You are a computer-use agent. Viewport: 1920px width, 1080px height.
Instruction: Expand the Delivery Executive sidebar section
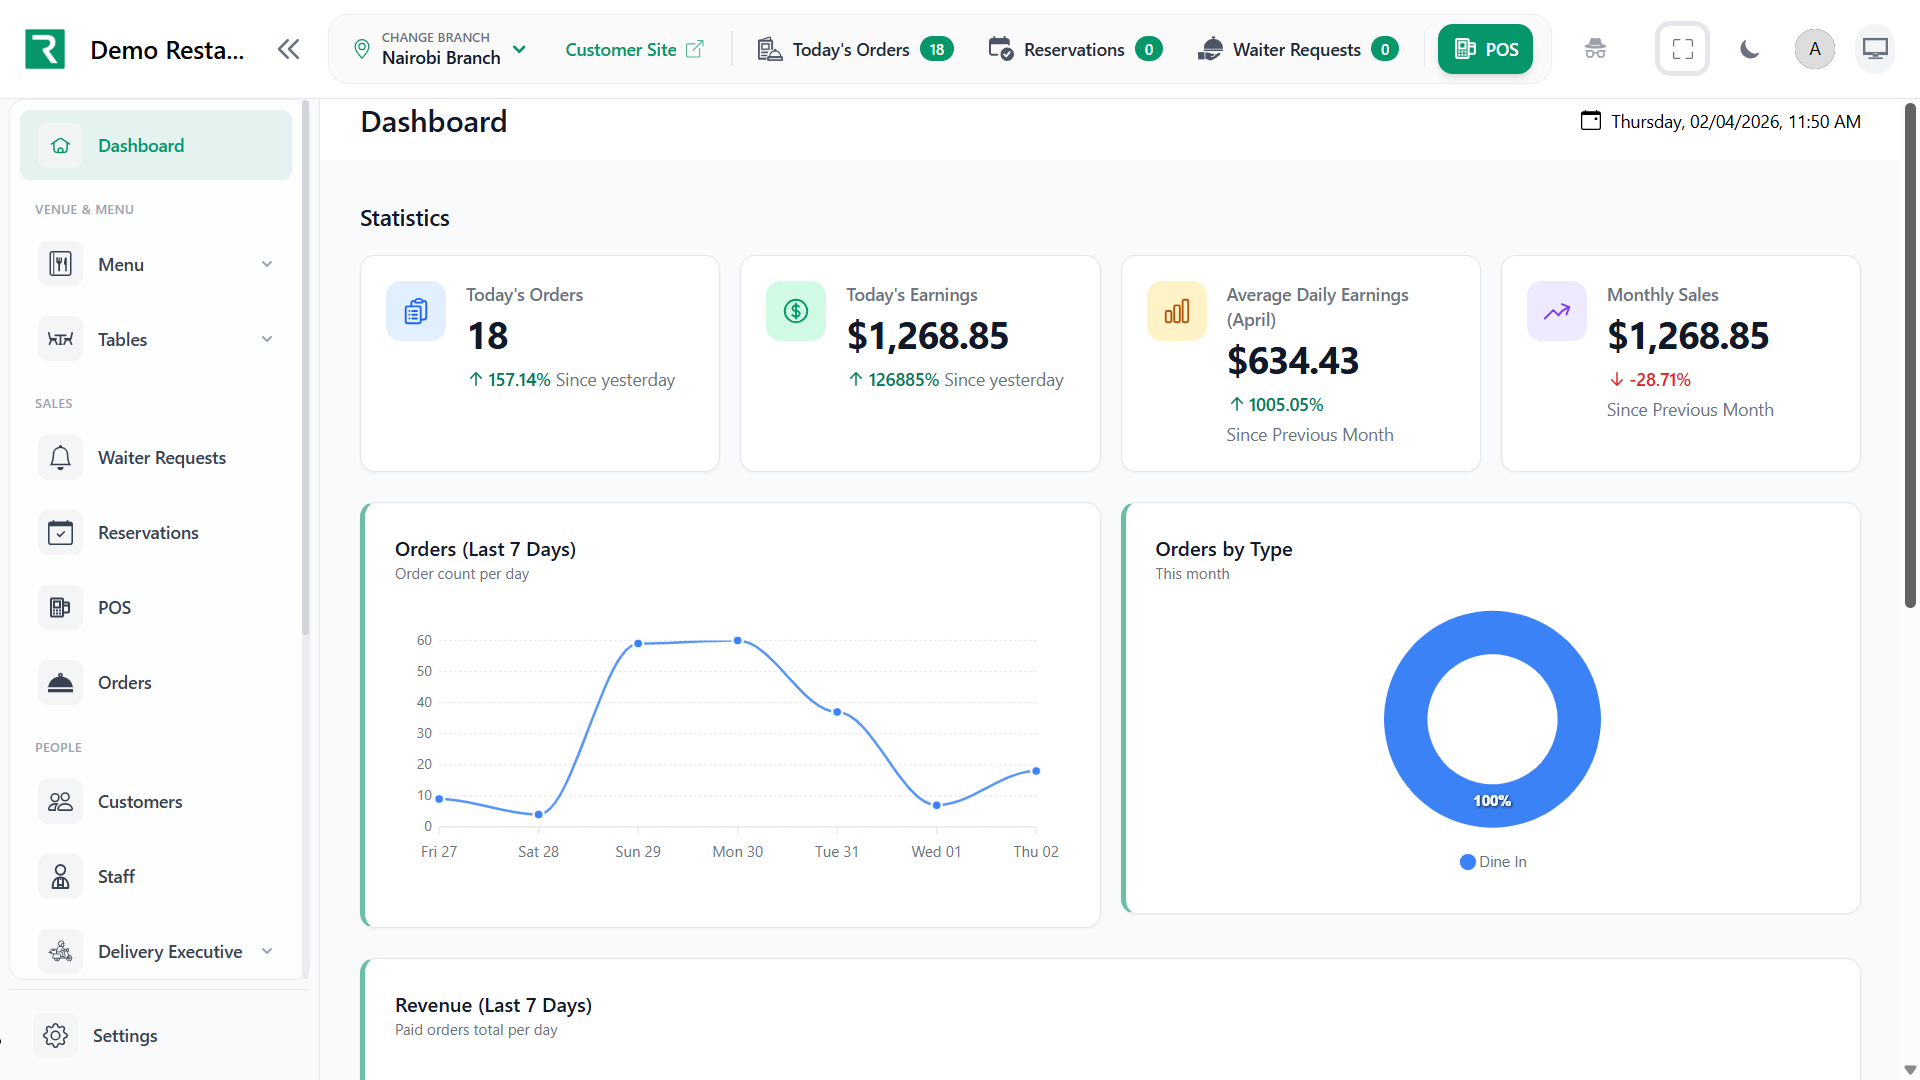(x=156, y=952)
